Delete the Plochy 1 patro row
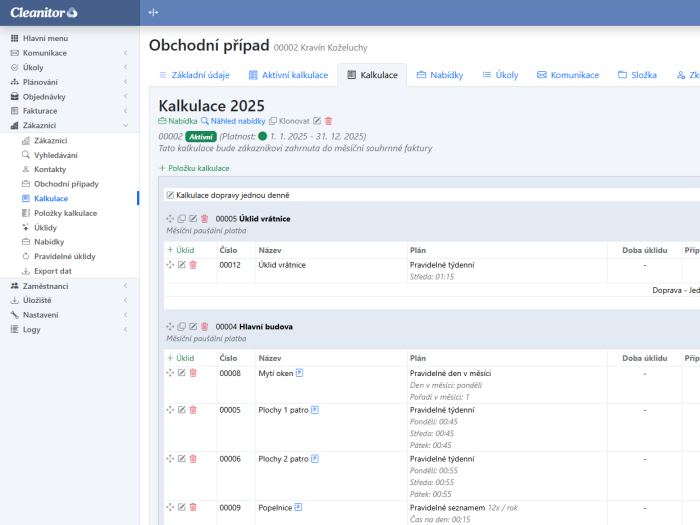This screenshot has width=700, height=525. (193, 409)
